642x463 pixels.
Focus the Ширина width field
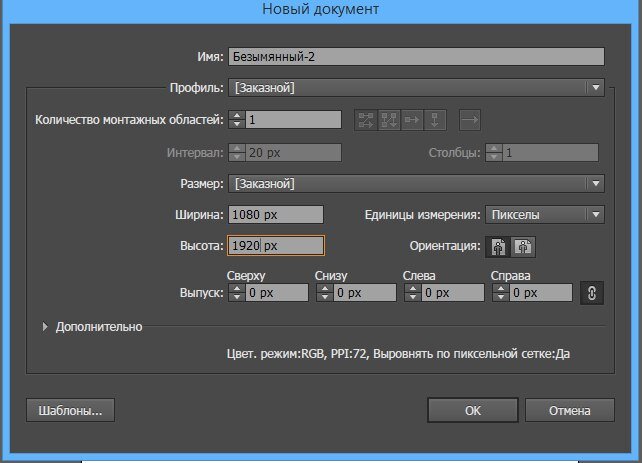pos(276,215)
